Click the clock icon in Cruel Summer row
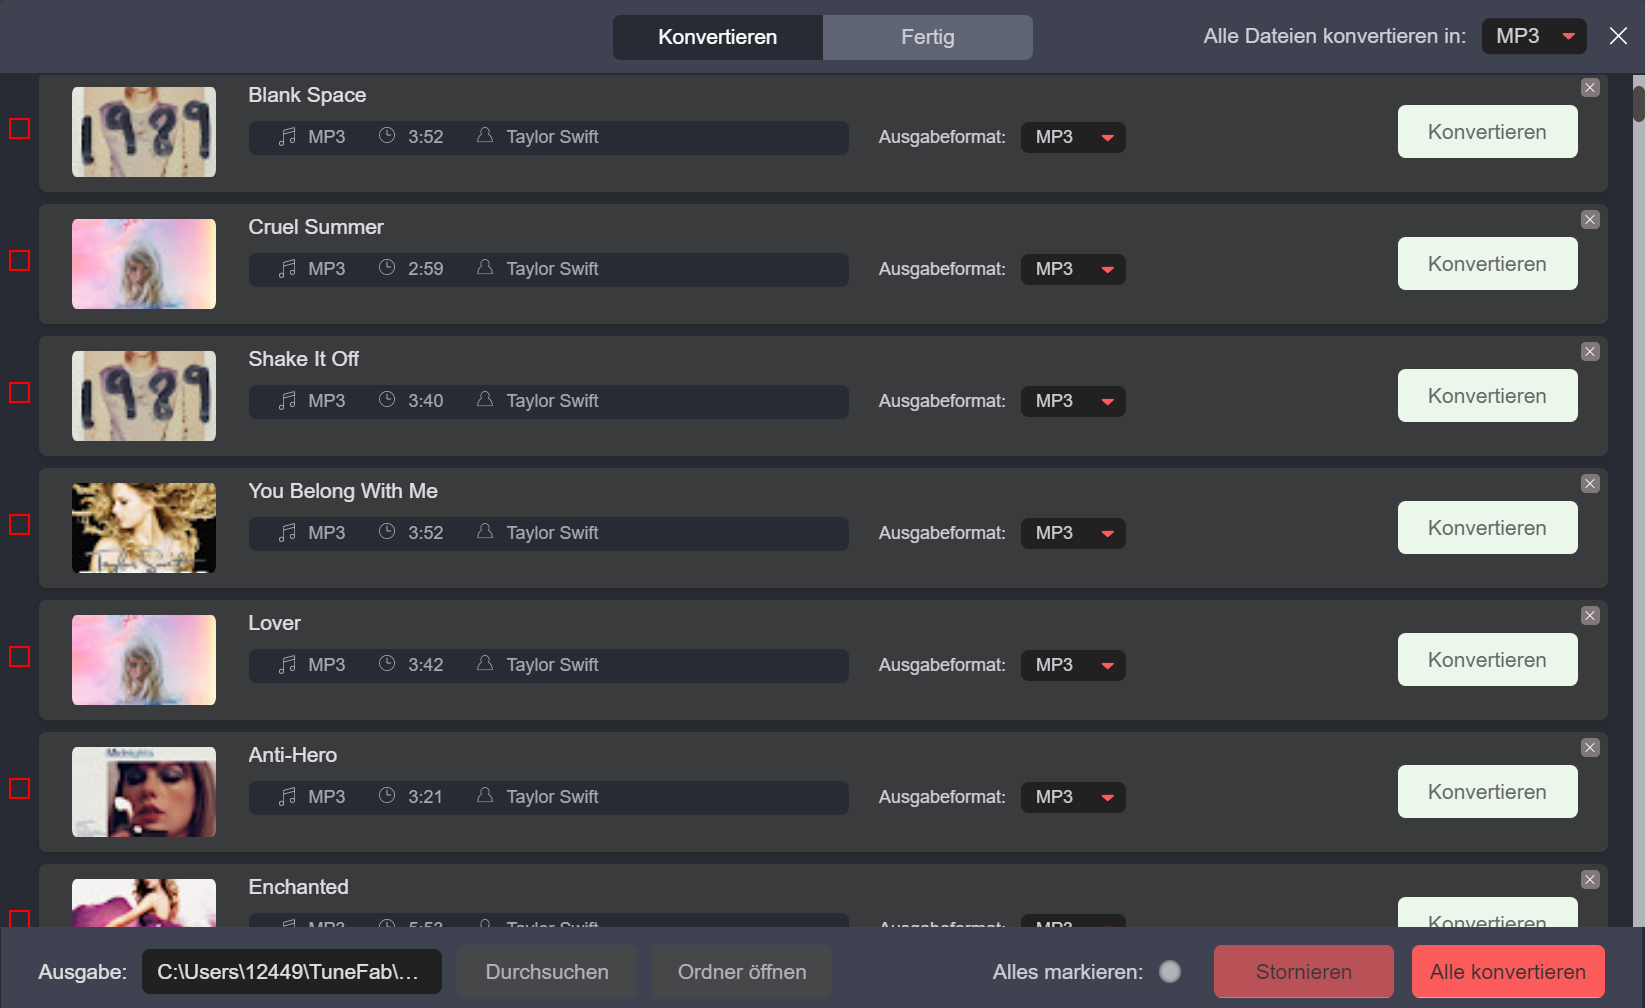This screenshot has width=1645, height=1008. (387, 267)
